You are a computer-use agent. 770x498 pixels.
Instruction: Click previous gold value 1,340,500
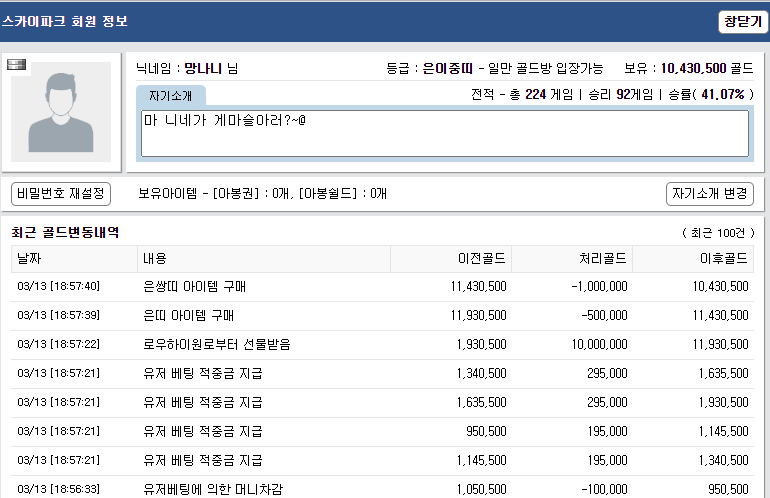point(481,373)
